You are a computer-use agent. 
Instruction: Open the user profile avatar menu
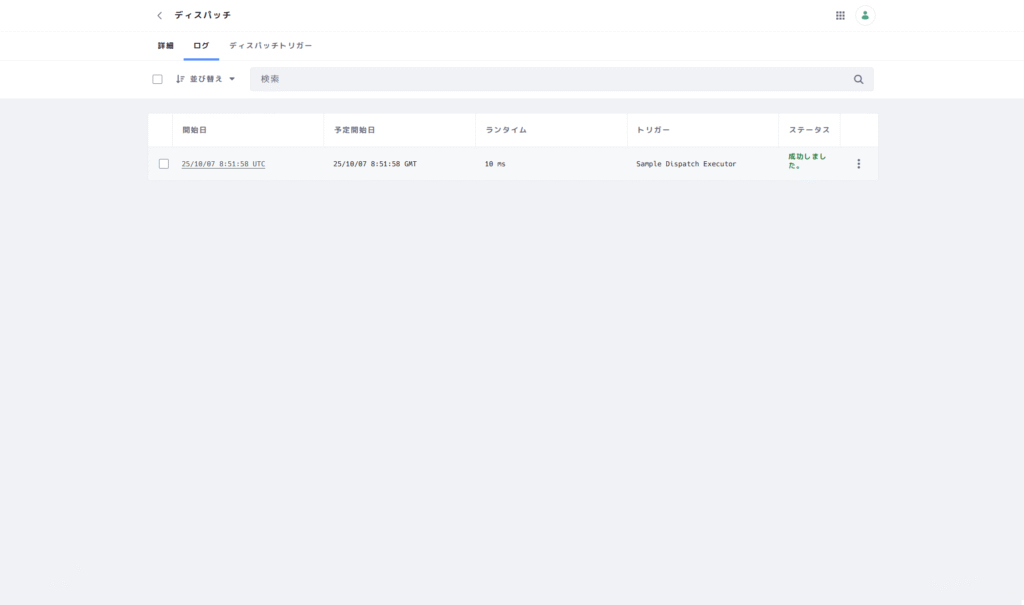tap(865, 16)
